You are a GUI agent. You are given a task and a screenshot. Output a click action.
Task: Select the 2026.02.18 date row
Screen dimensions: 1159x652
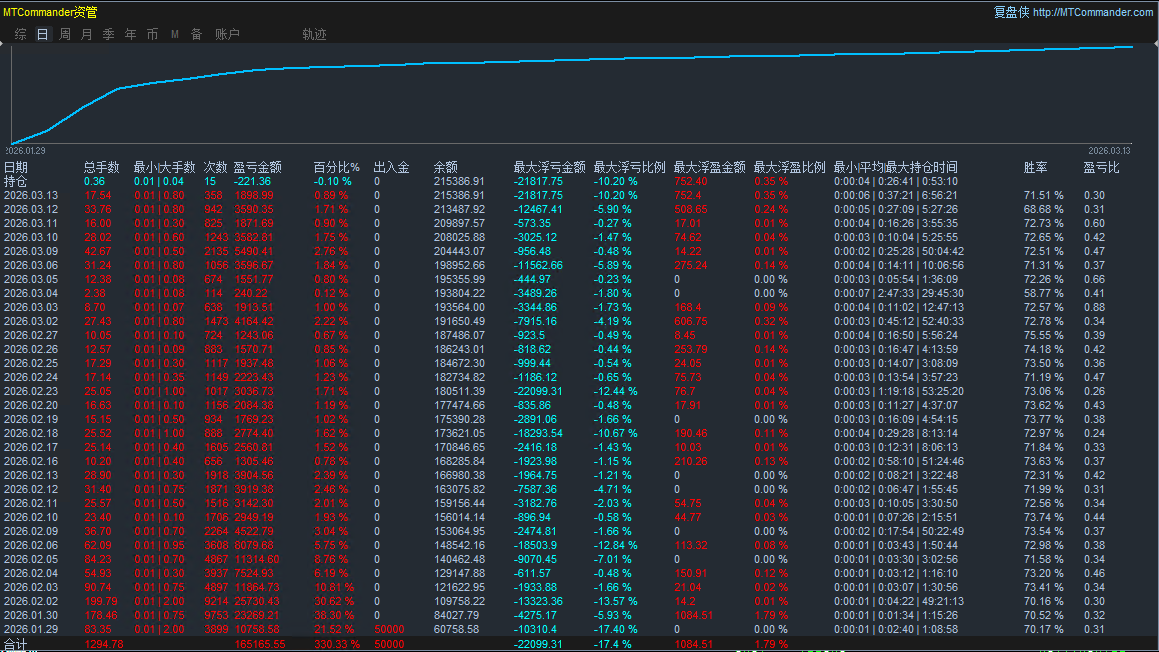pyautogui.click(x=30, y=433)
